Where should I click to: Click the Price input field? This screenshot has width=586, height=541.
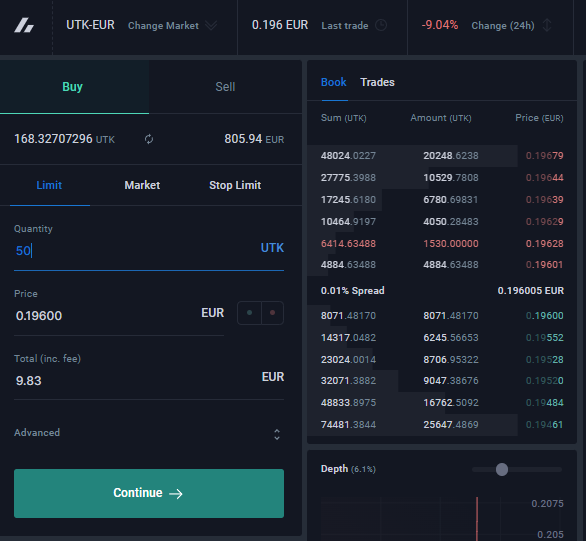[x=119, y=315]
